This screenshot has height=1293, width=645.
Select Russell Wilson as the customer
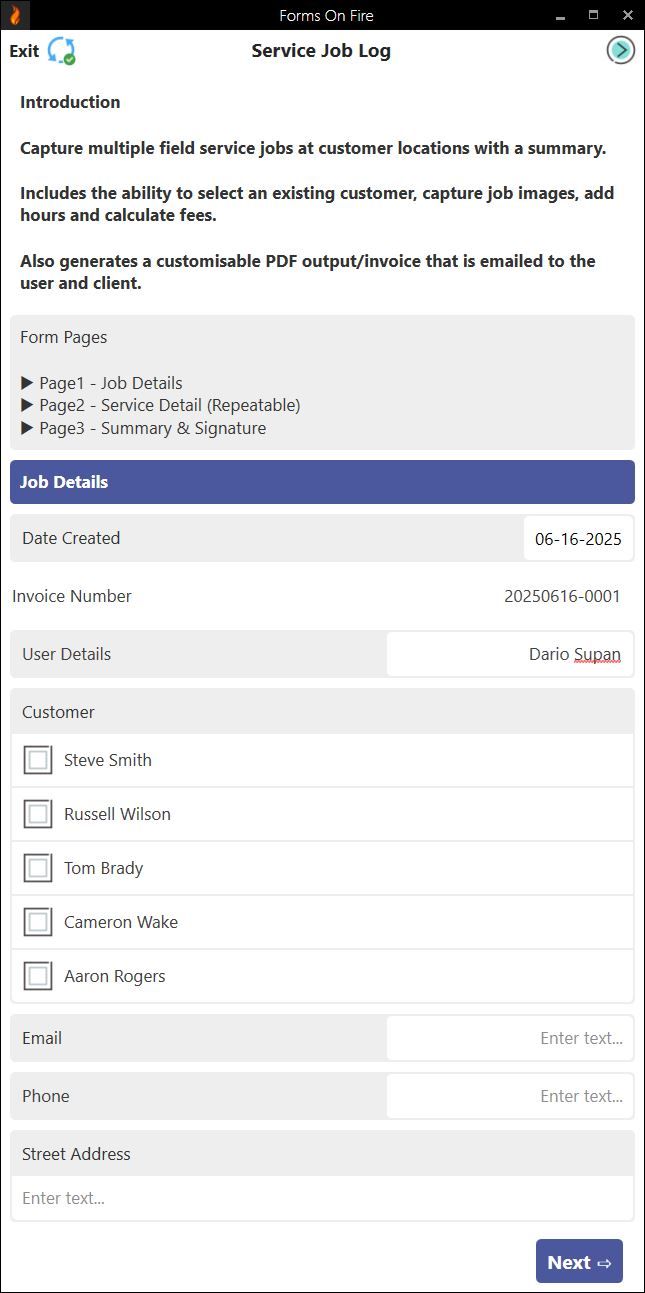point(37,814)
